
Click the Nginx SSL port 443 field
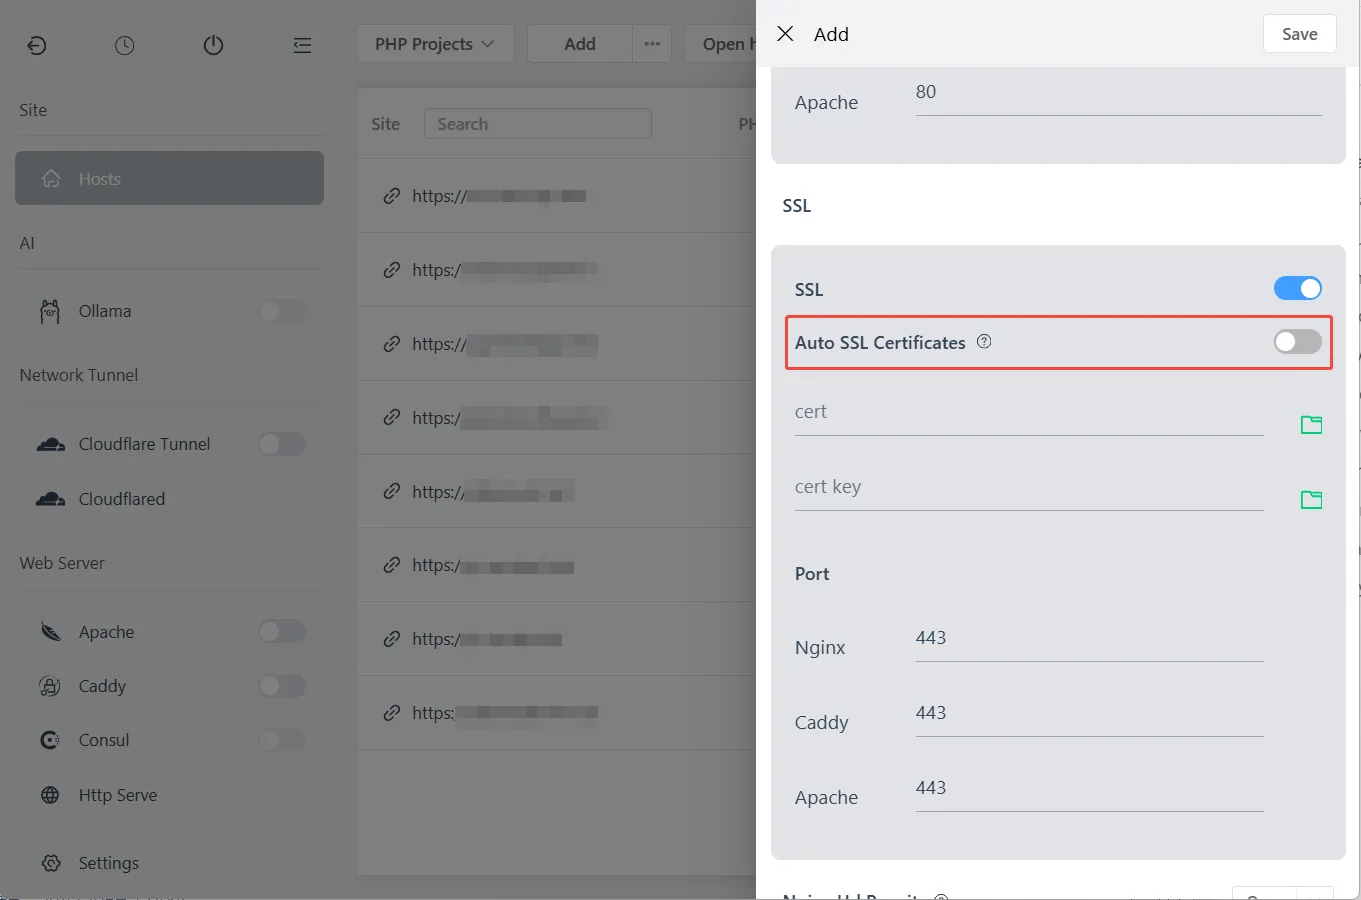coord(1088,639)
